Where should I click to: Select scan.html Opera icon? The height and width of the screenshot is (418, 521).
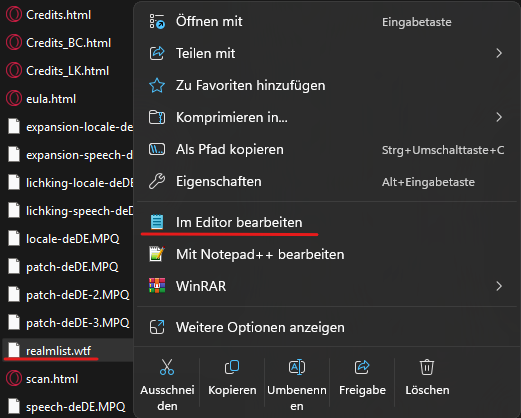(14, 379)
